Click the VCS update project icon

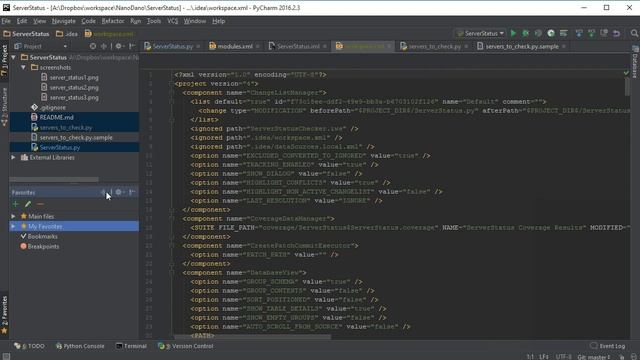coord(579,33)
